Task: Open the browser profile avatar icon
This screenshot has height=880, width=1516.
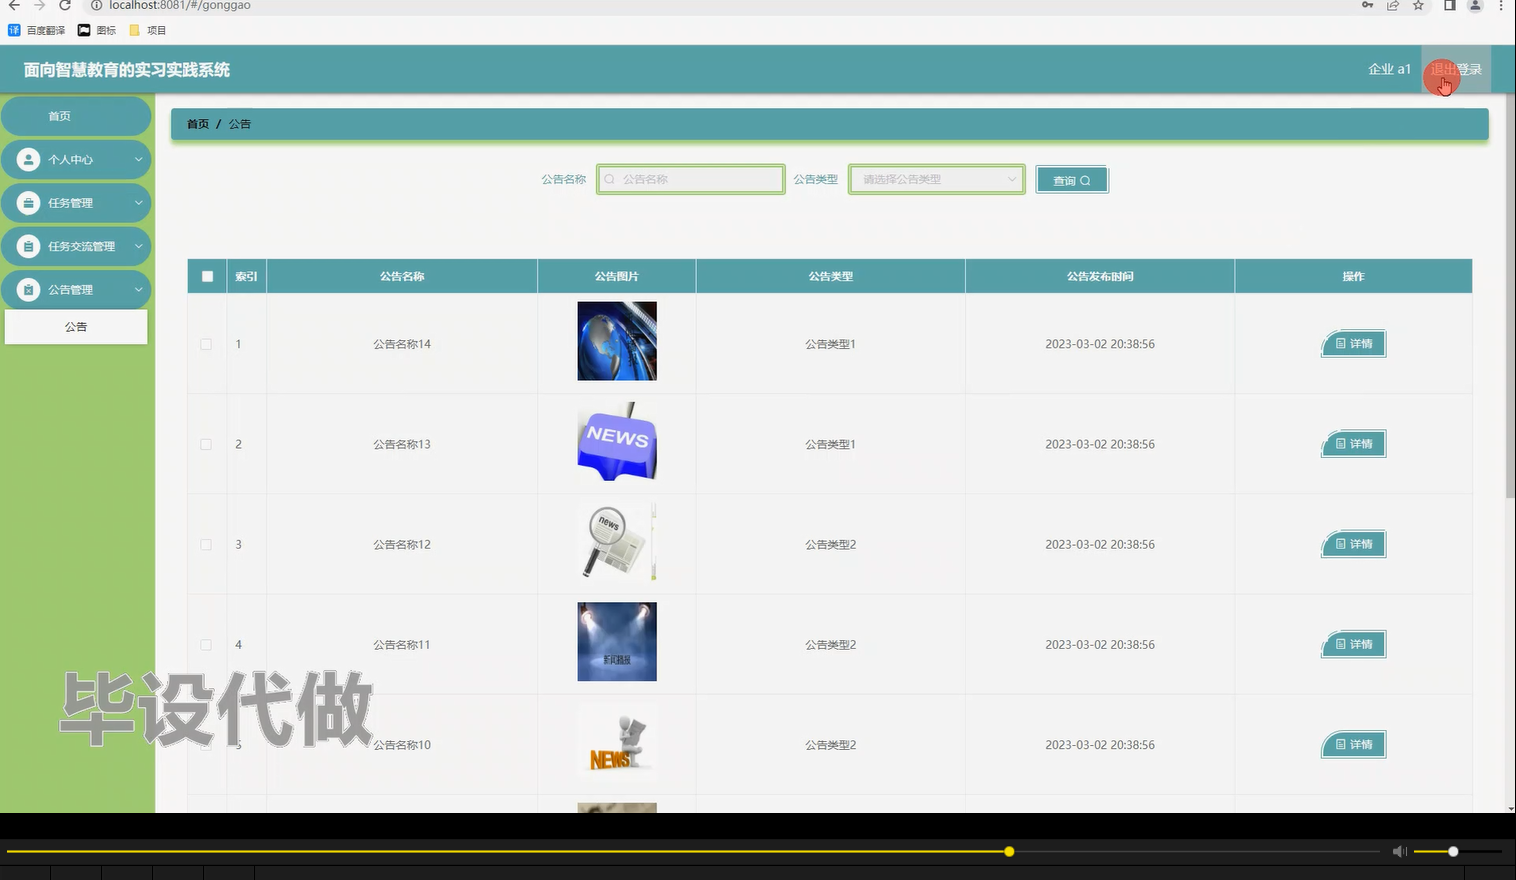Action: click(x=1475, y=5)
